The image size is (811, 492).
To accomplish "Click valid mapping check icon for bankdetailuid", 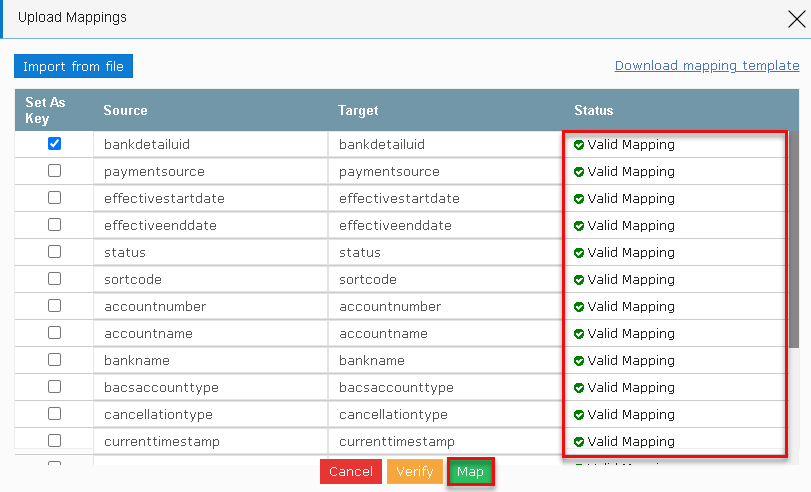I will point(579,145).
